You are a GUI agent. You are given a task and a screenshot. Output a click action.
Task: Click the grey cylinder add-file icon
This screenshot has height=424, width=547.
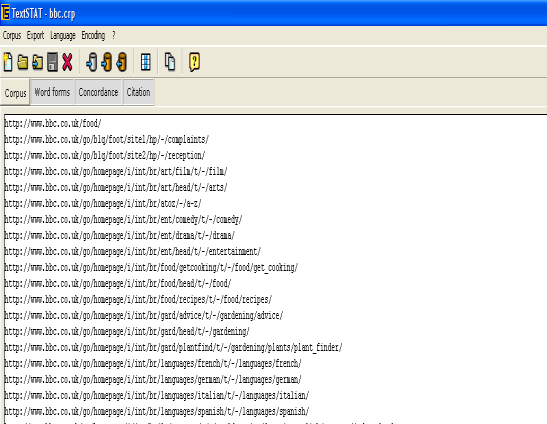point(92,62)
